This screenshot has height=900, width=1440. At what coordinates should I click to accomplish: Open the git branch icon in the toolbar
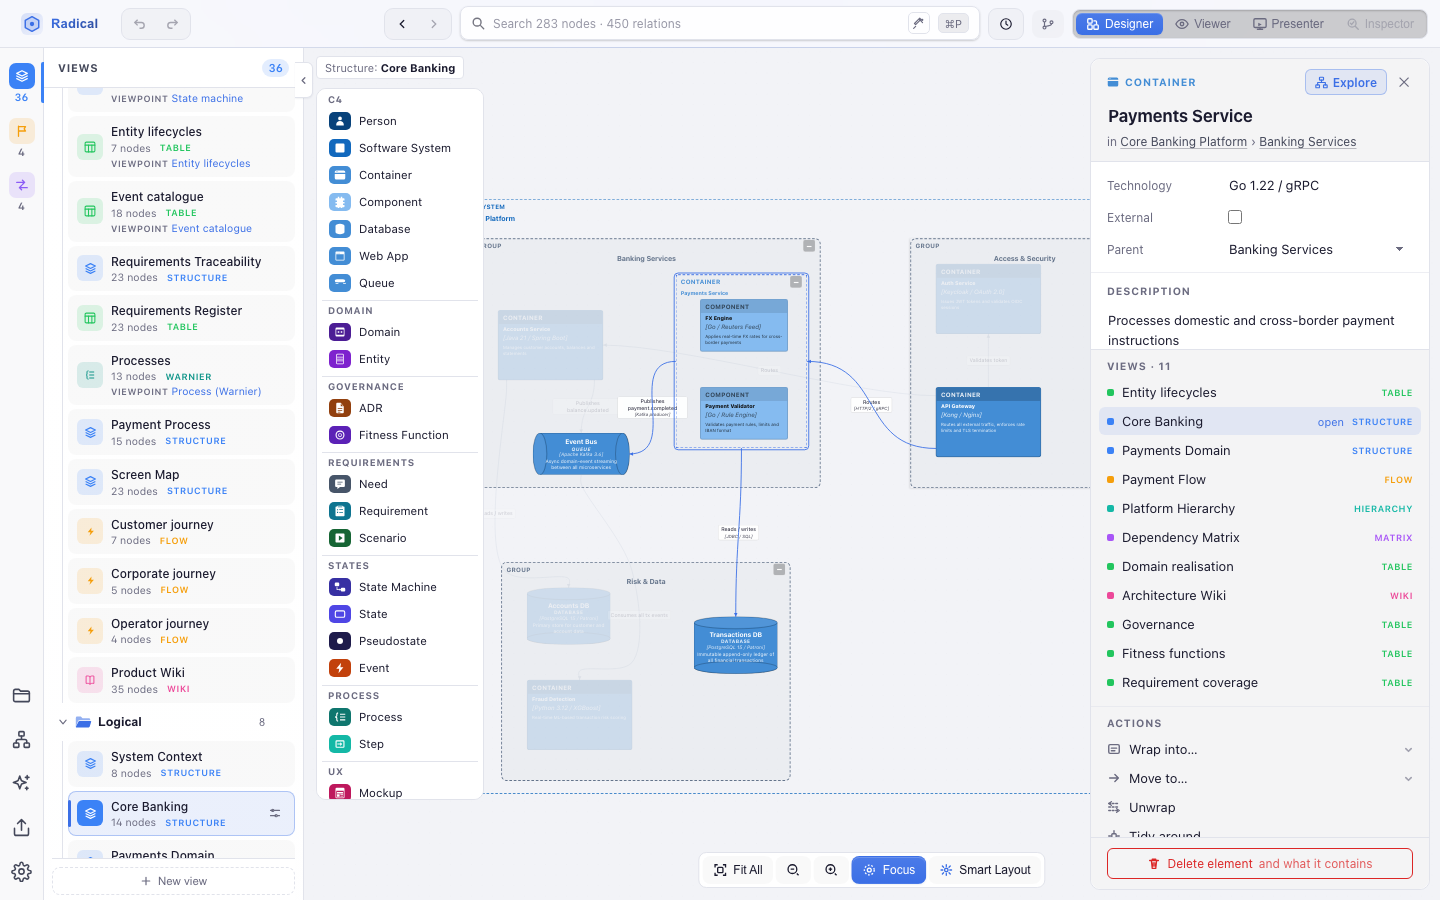tap(1047, 24)
